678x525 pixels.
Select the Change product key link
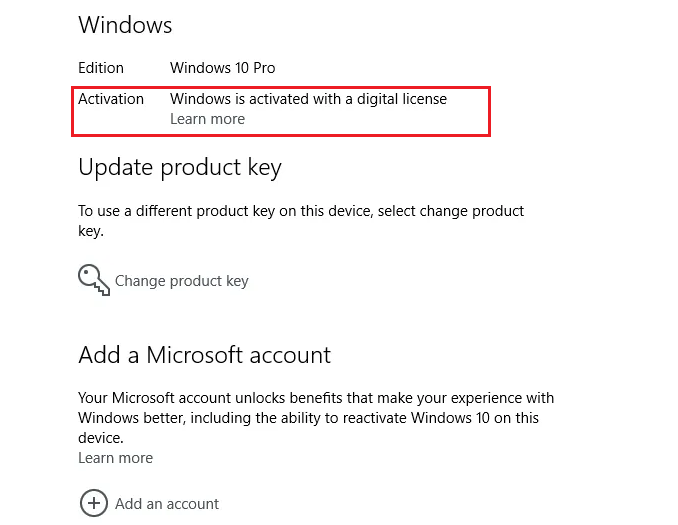point(182,281)
